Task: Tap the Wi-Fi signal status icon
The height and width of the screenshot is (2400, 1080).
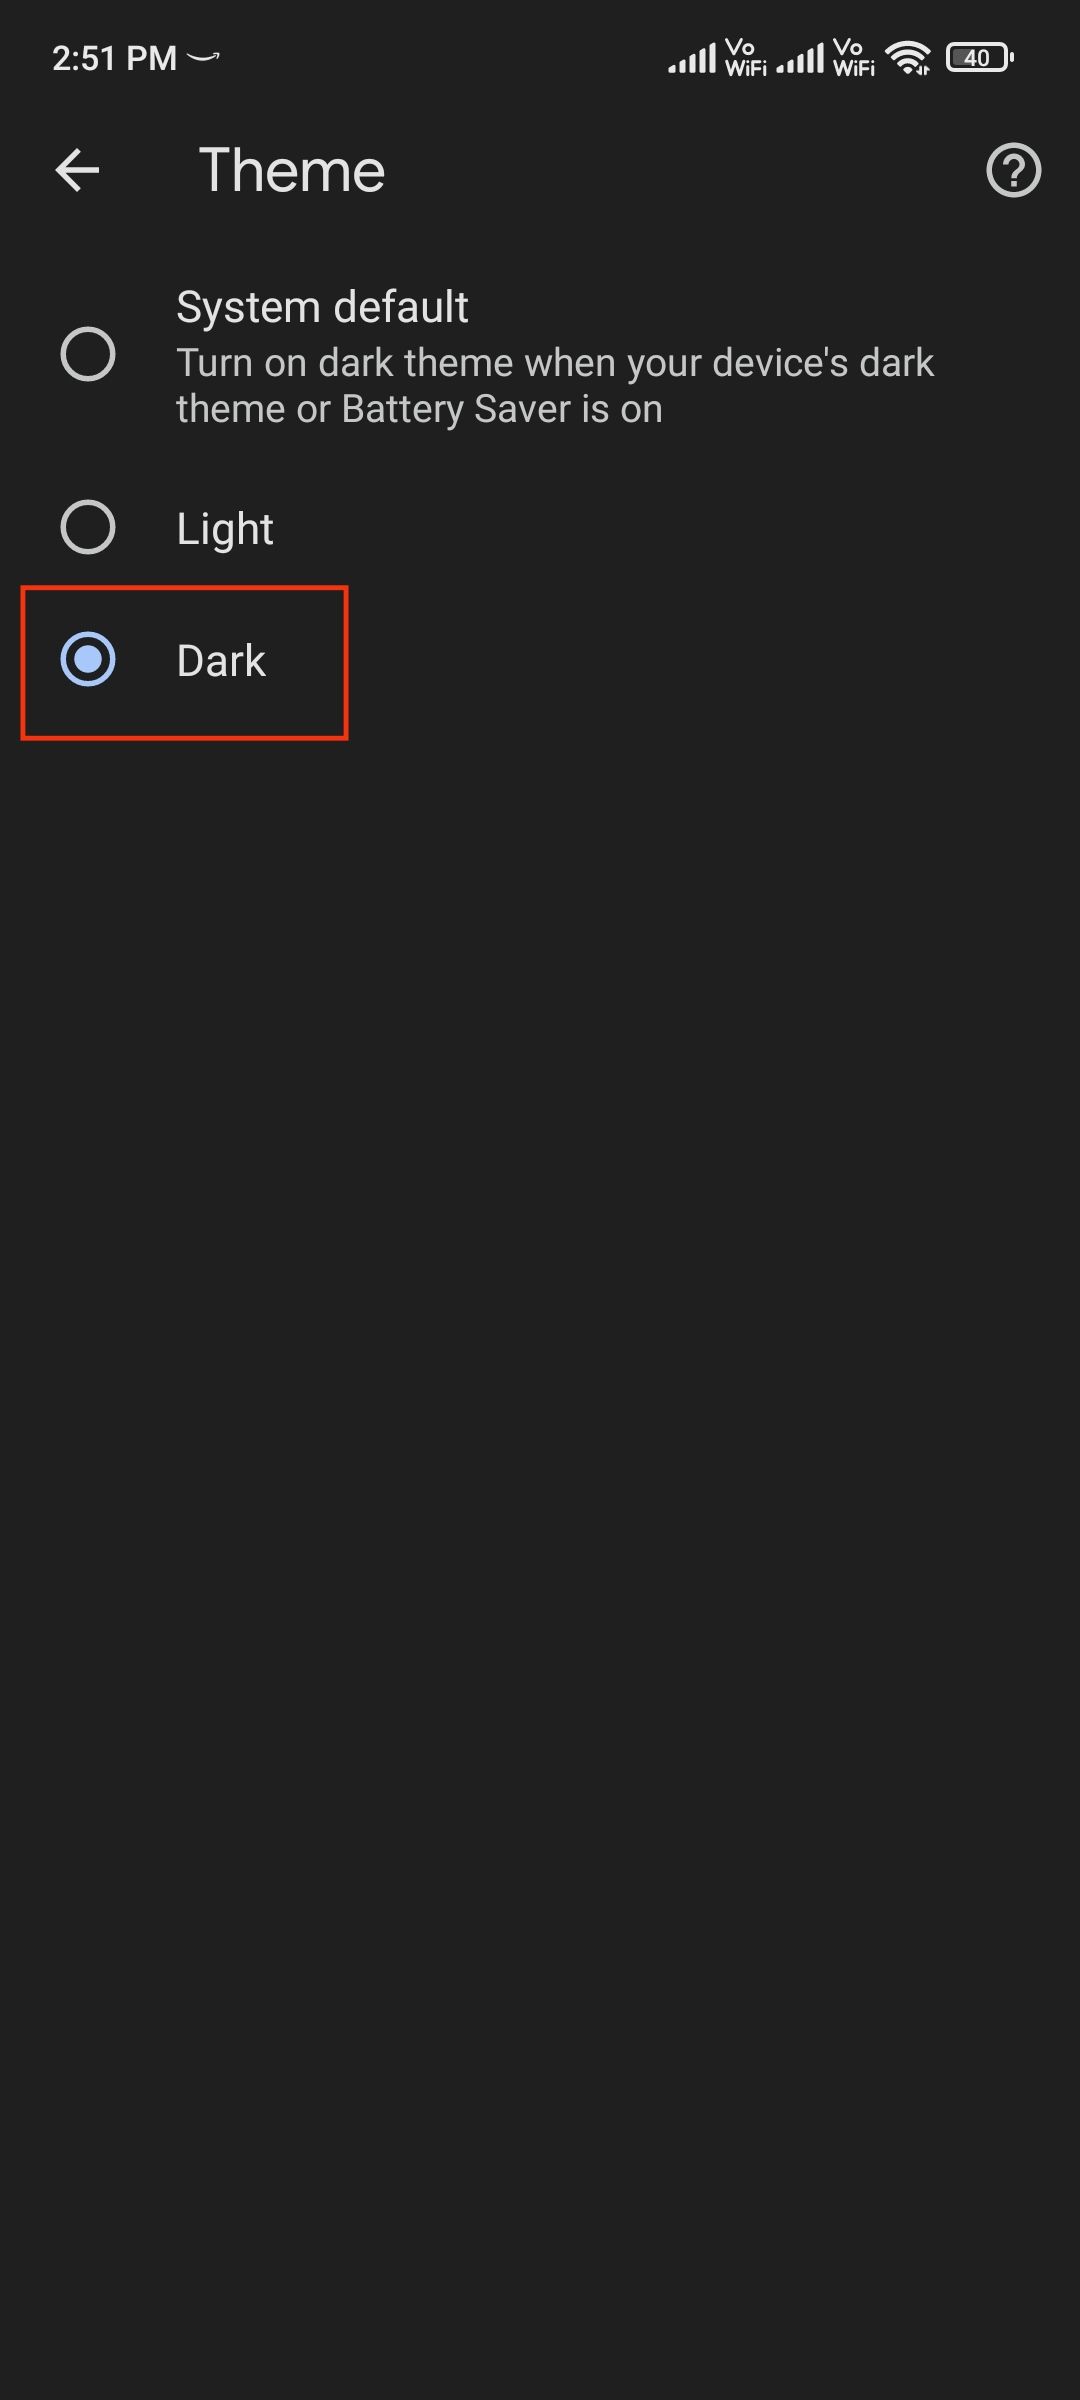Action: [908, 58]
